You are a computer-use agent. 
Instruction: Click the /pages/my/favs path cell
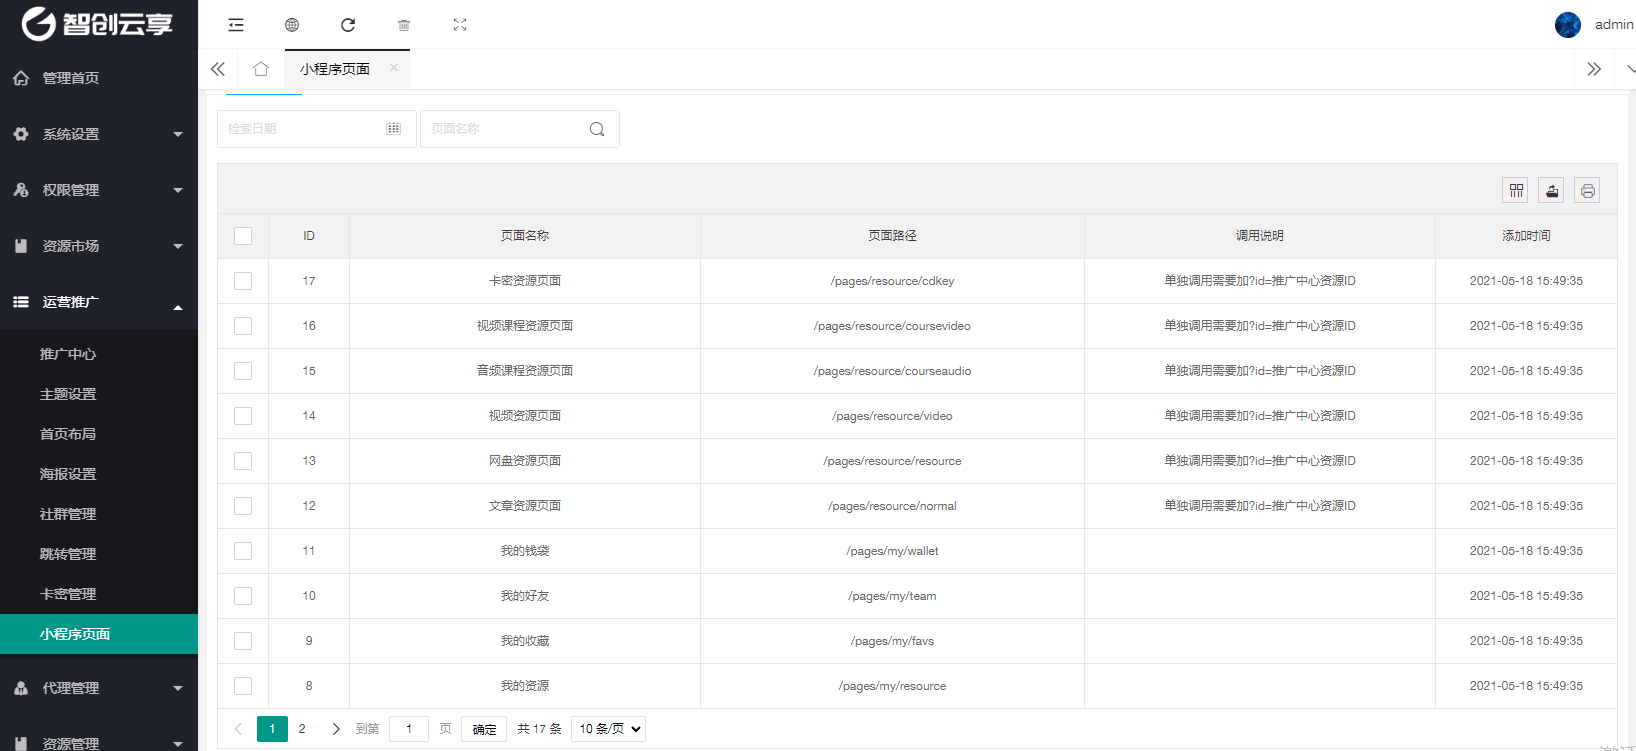coord(892,641)
